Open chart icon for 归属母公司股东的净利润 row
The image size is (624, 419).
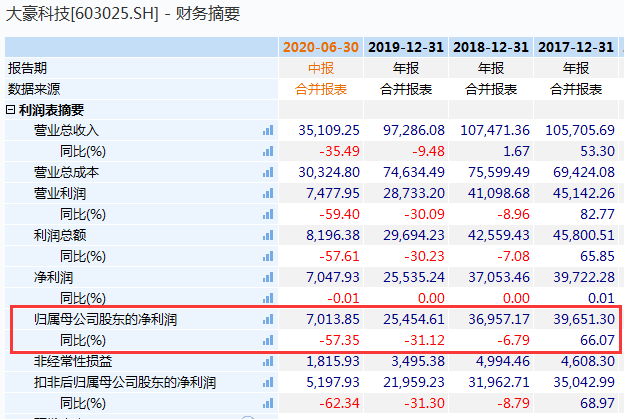268,319
